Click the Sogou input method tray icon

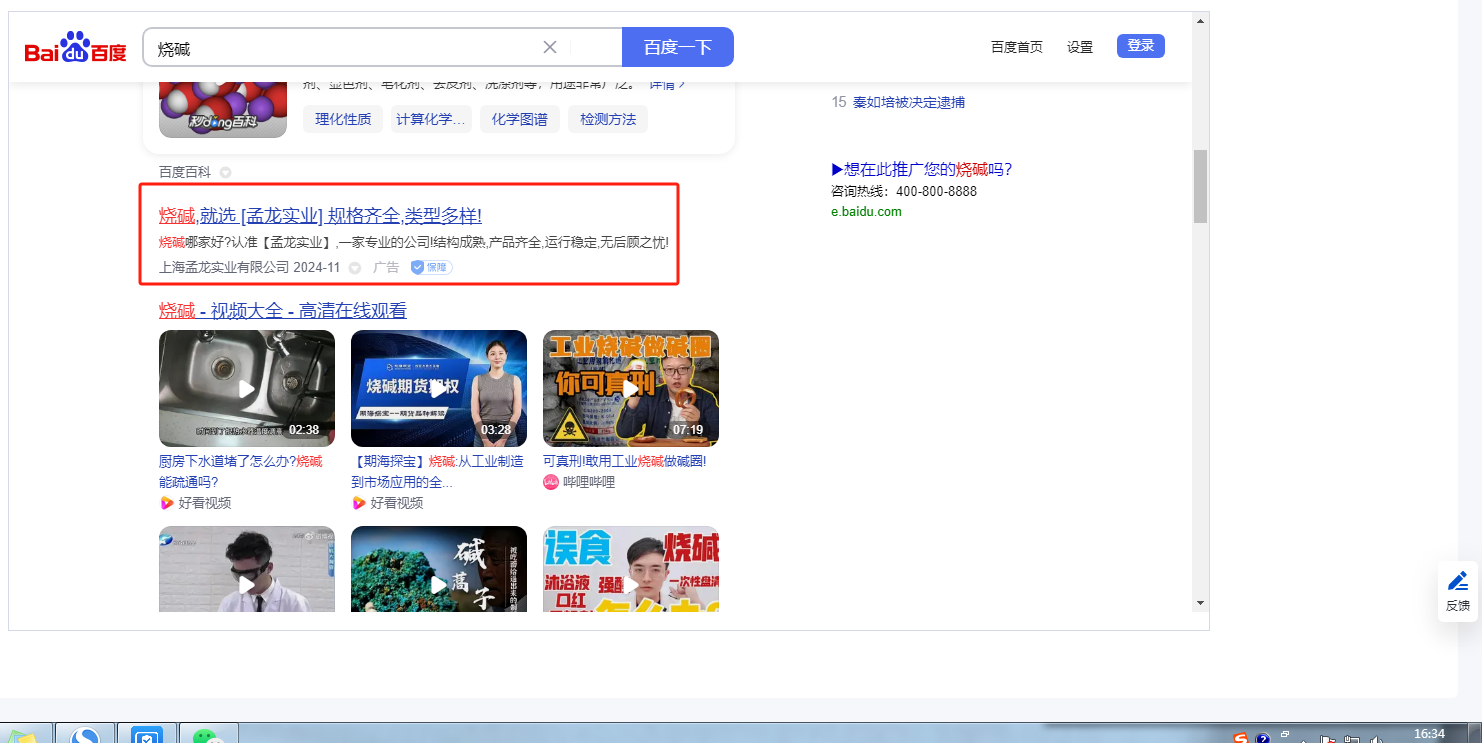(1240, 738)
